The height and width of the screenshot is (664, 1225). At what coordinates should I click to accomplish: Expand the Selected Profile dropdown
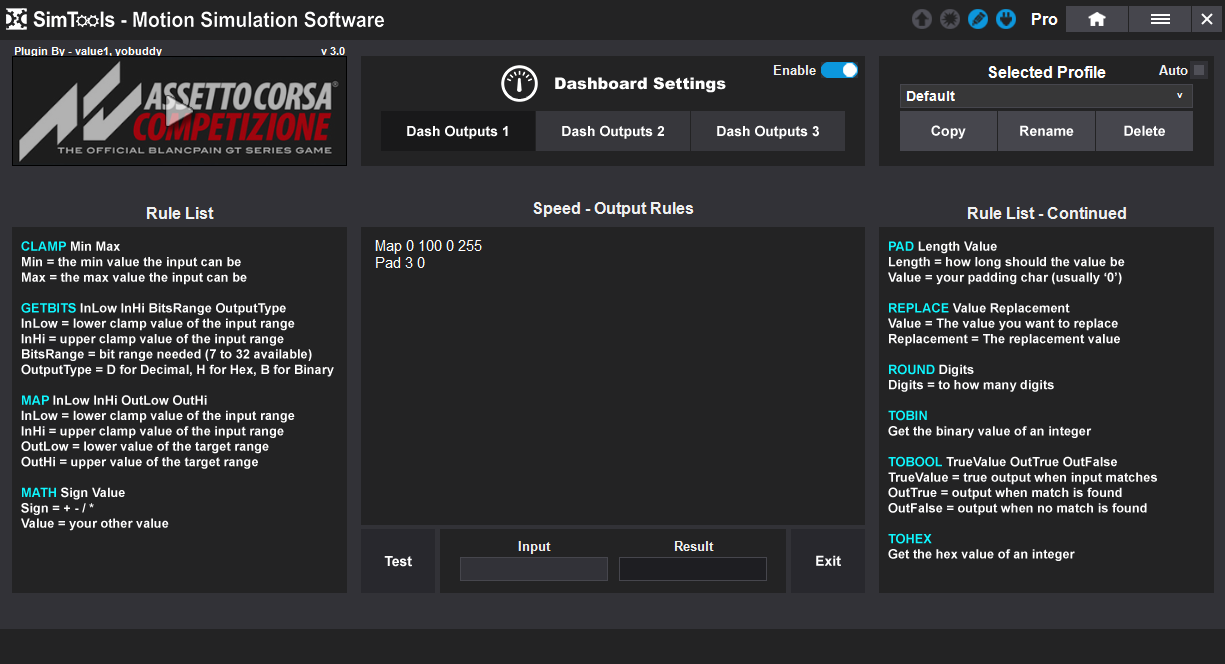(1046, 96)
